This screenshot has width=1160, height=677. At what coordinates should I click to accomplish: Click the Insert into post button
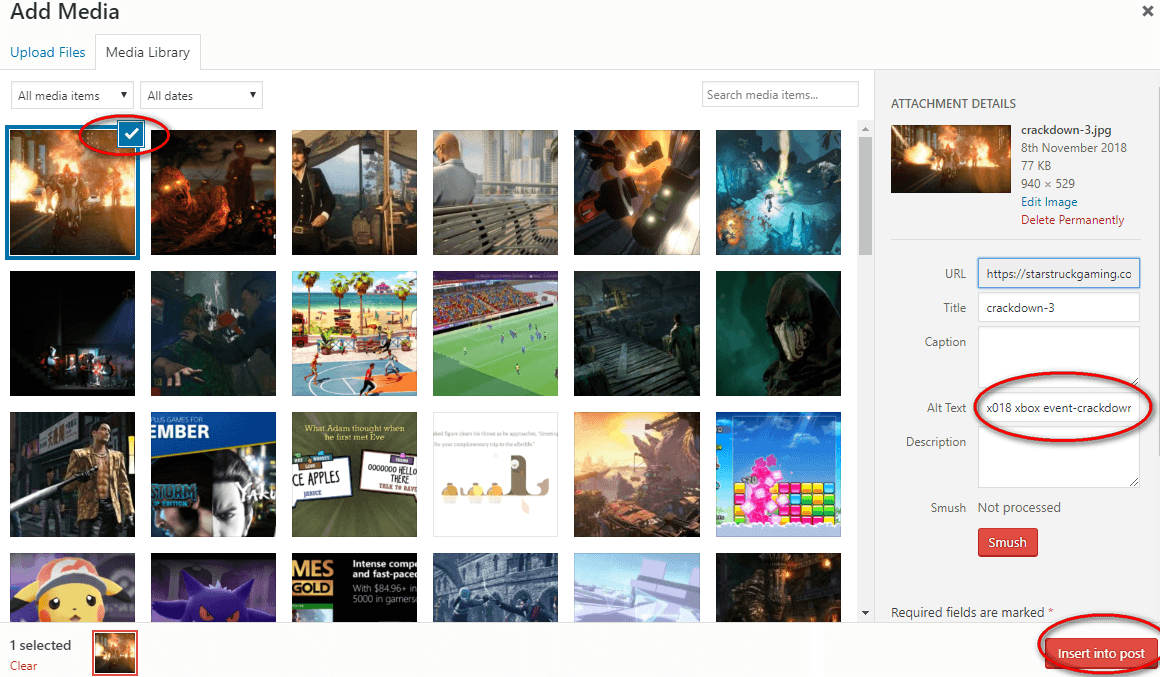1101,653
